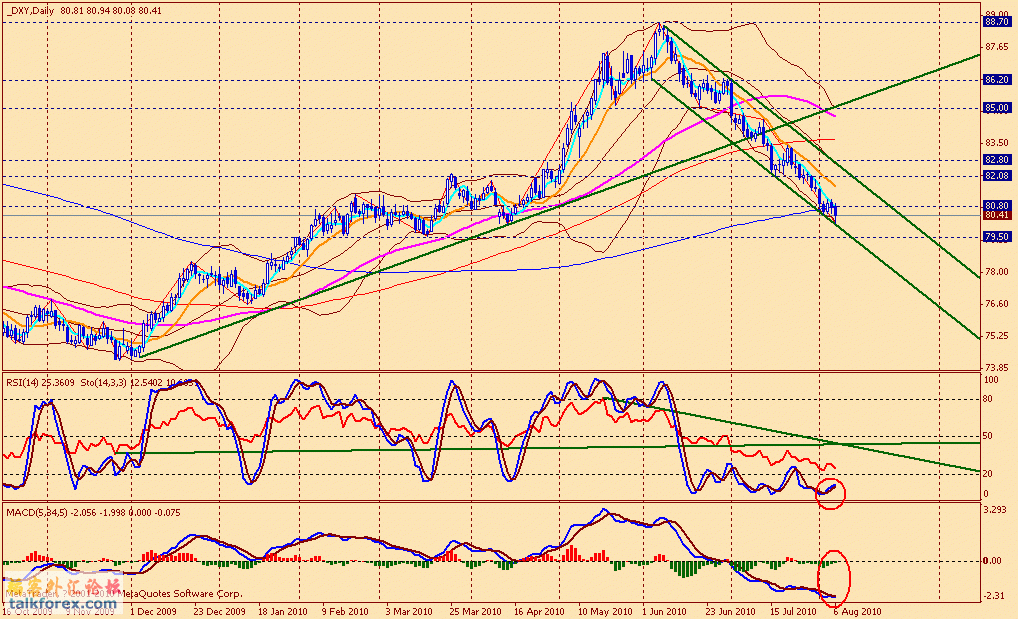Click the red 80.41 current price label
Image resolution: width=1018 pixels, height=619 pixels.
click(x=997, y=215)
